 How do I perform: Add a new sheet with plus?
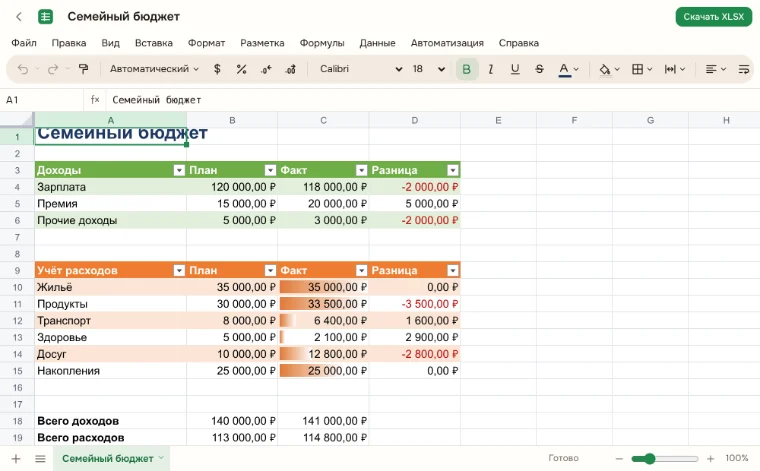(16, 458)
